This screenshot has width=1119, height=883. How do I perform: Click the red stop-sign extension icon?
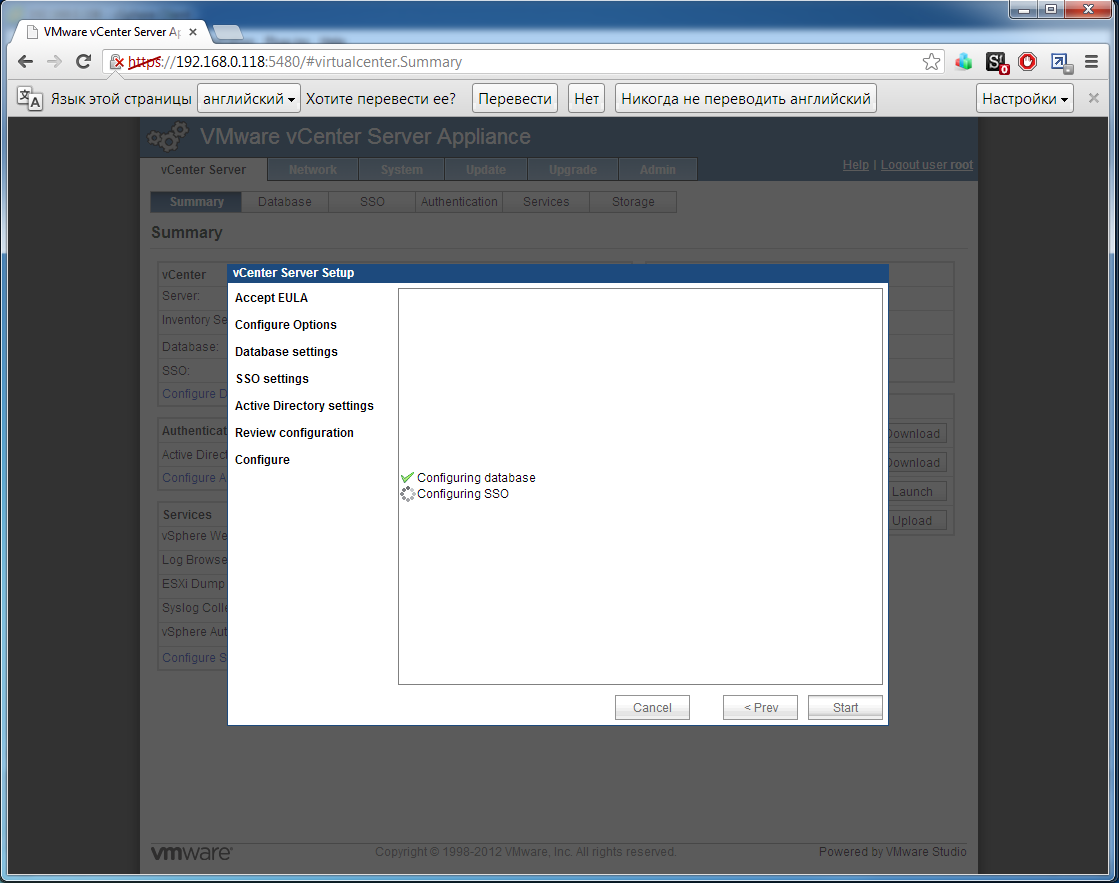click(x=1028, y=62)
